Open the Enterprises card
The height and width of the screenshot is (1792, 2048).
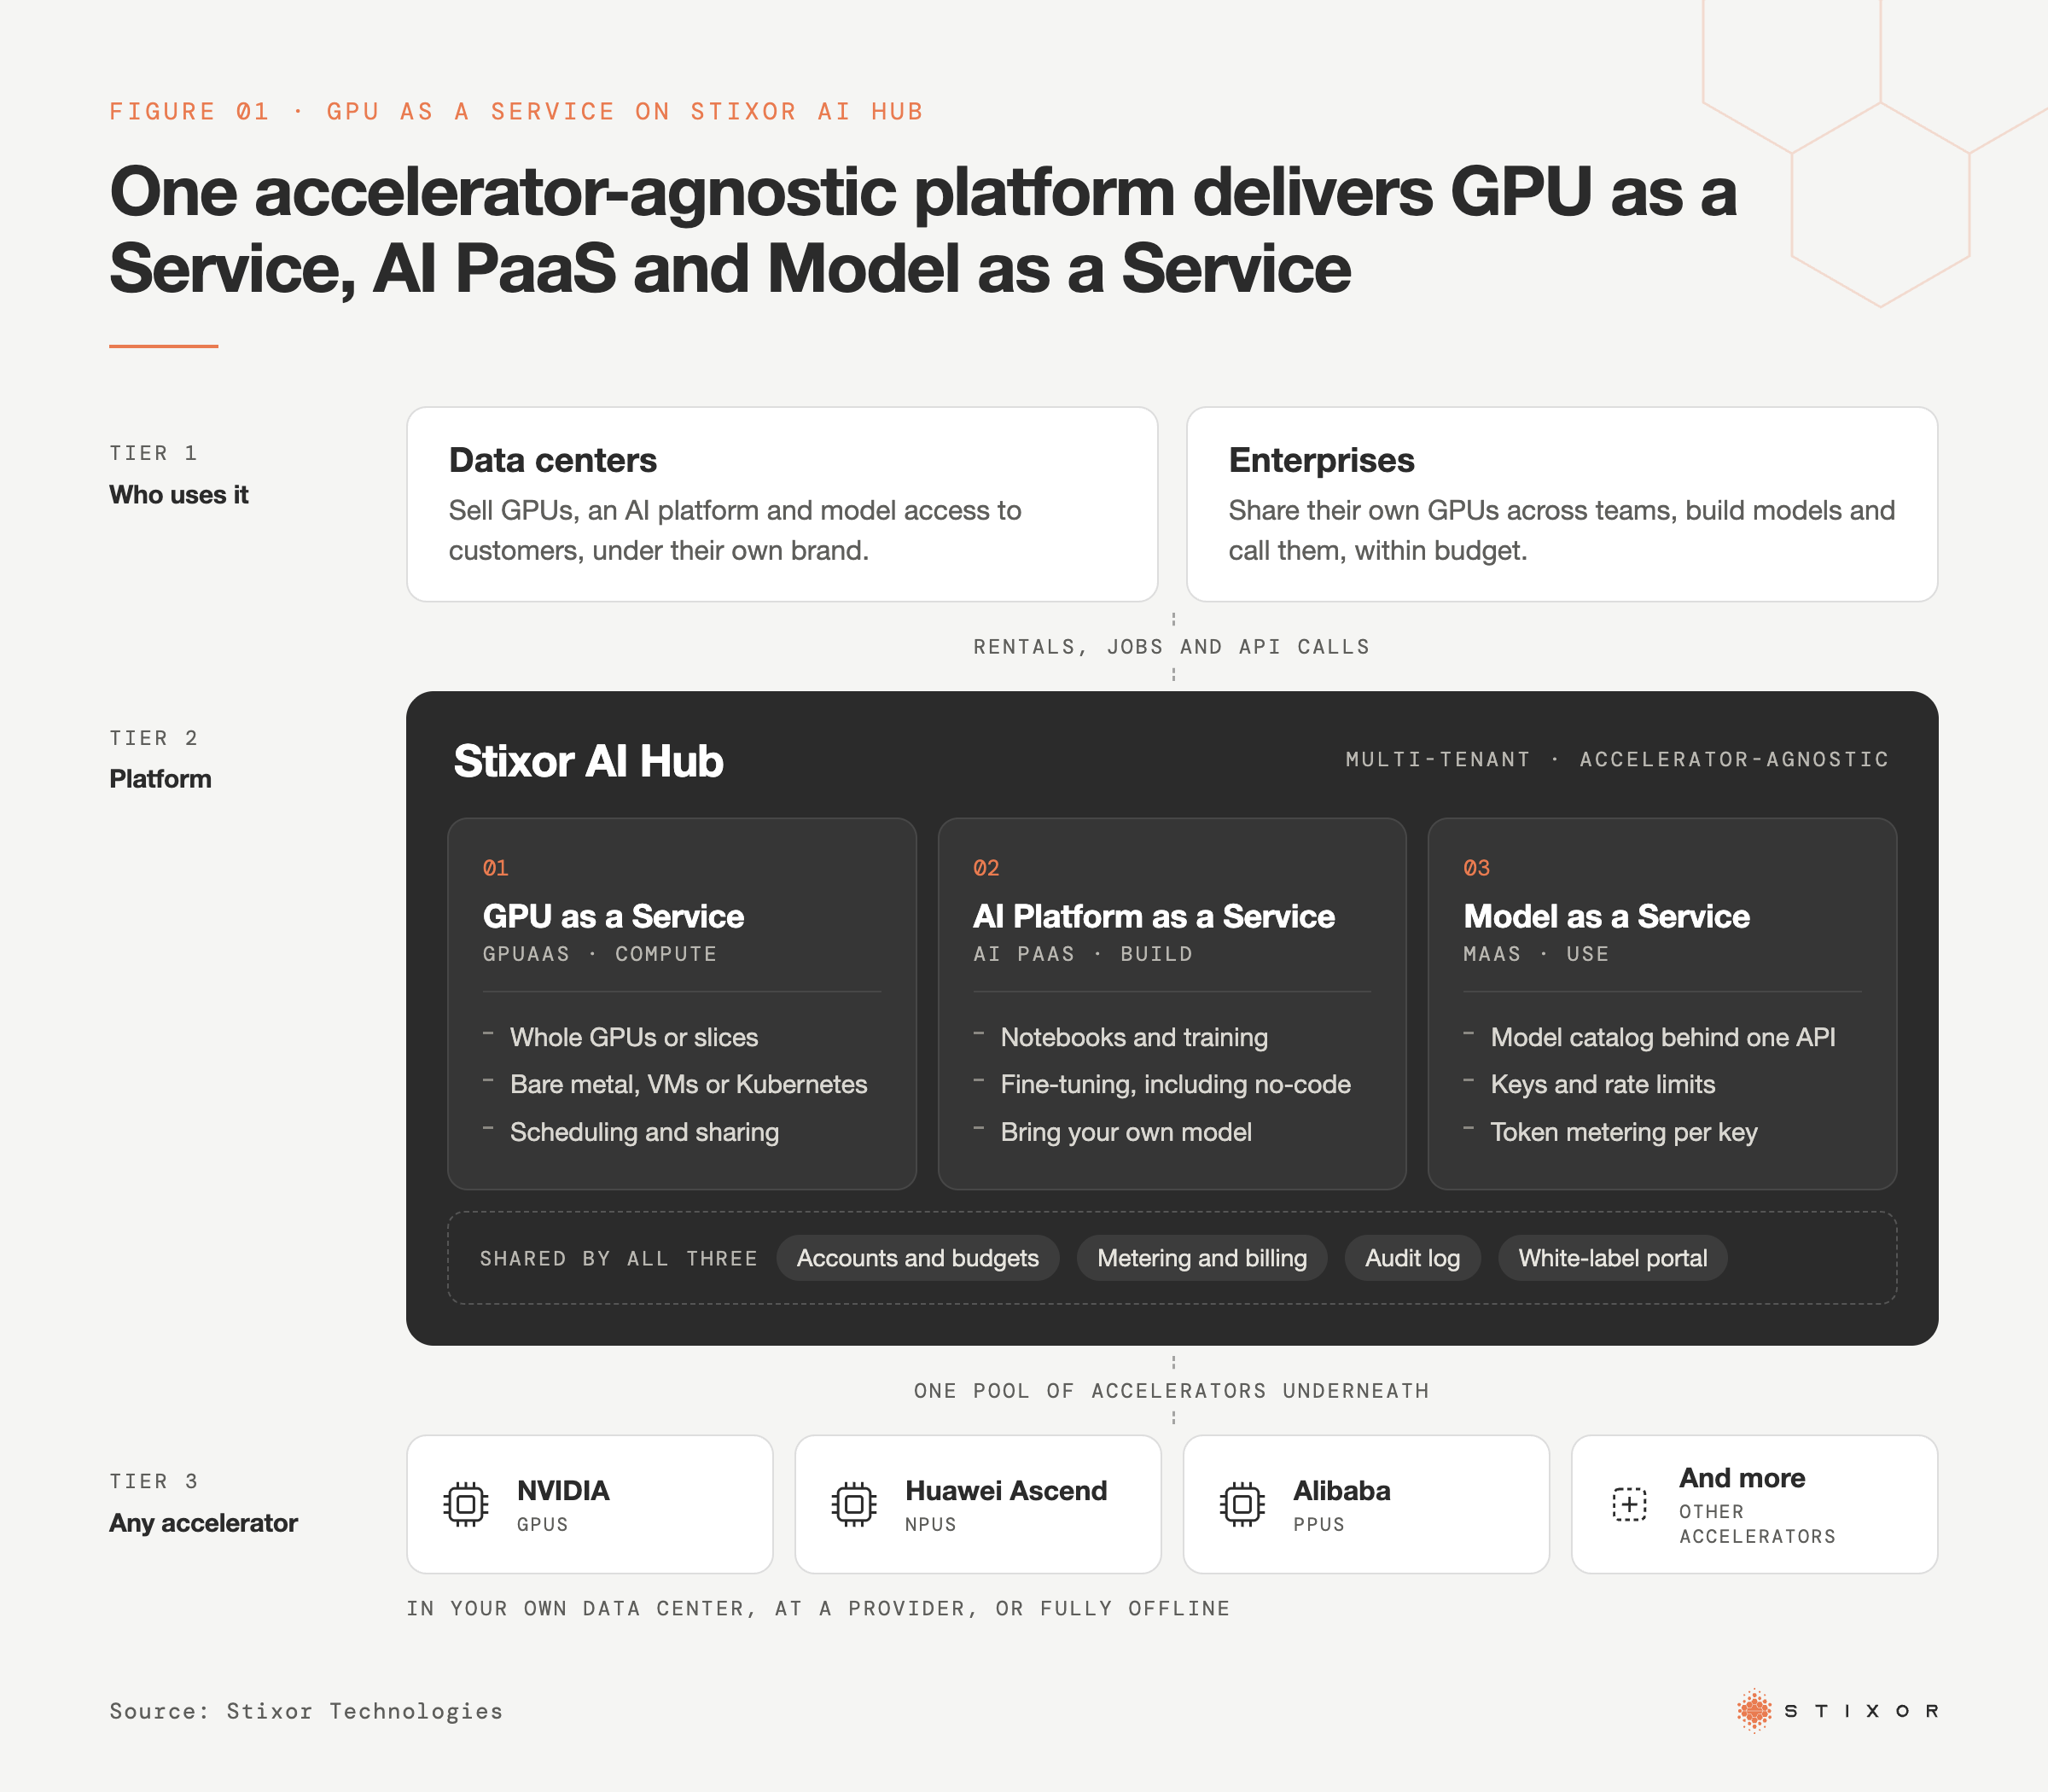pyautogui.click(x=1562, y=504)
